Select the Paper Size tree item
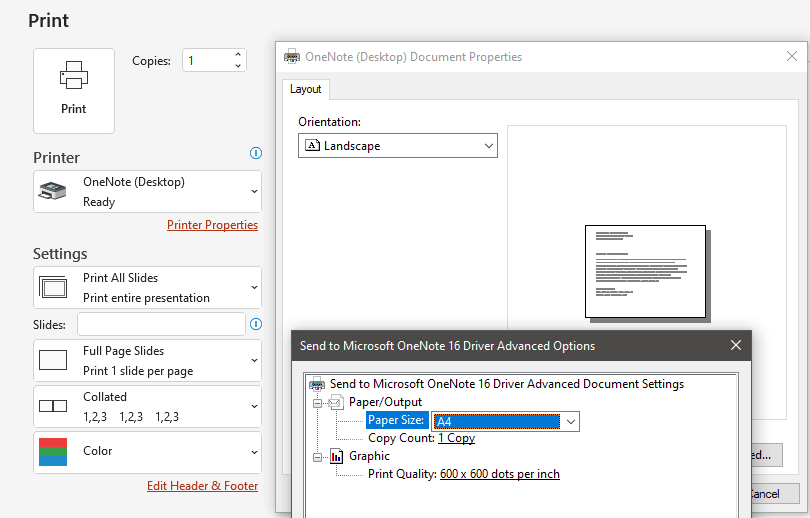The width and height of the screenshot is (810, 518). click(396, 420)
